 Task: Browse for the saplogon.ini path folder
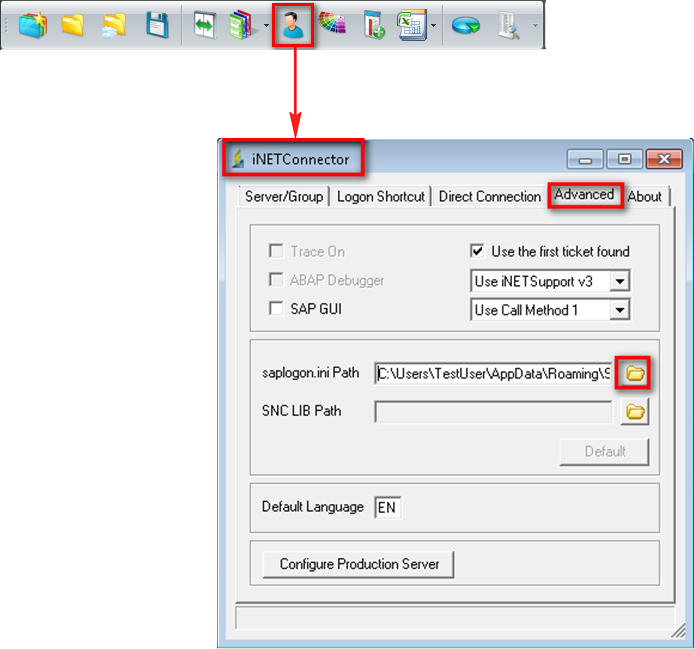pyautogui.click(x=634, y=373)
